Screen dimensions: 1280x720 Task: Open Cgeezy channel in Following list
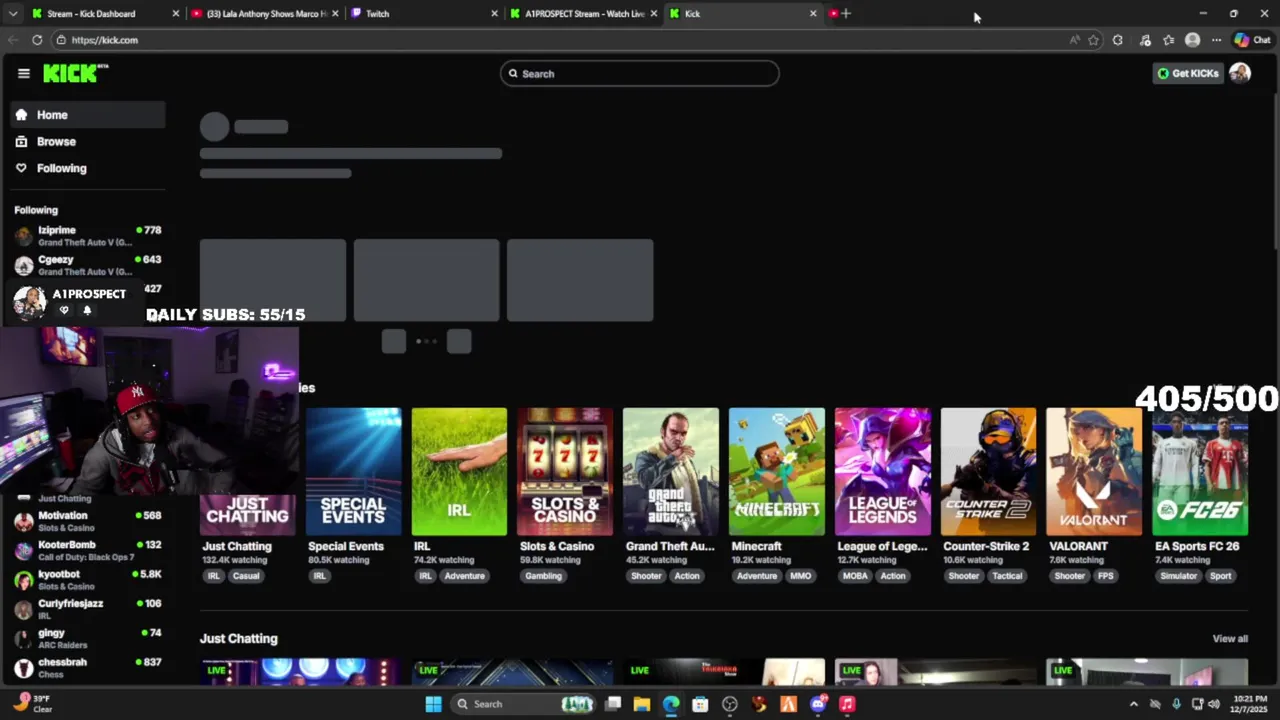[88, 265]
